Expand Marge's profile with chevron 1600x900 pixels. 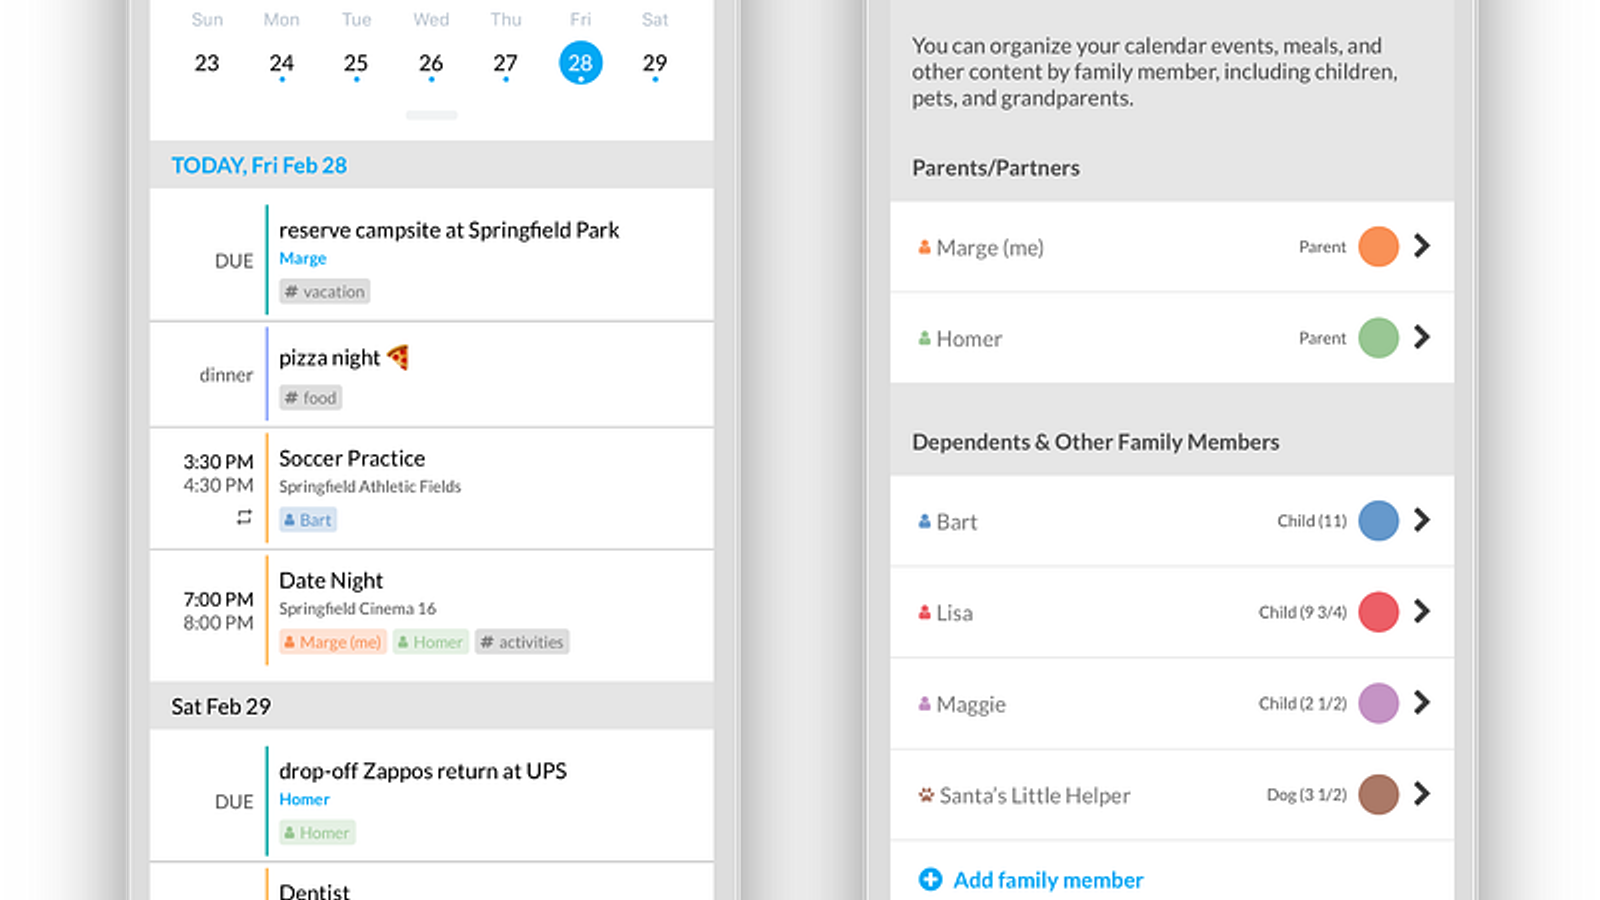(1422, 246)
